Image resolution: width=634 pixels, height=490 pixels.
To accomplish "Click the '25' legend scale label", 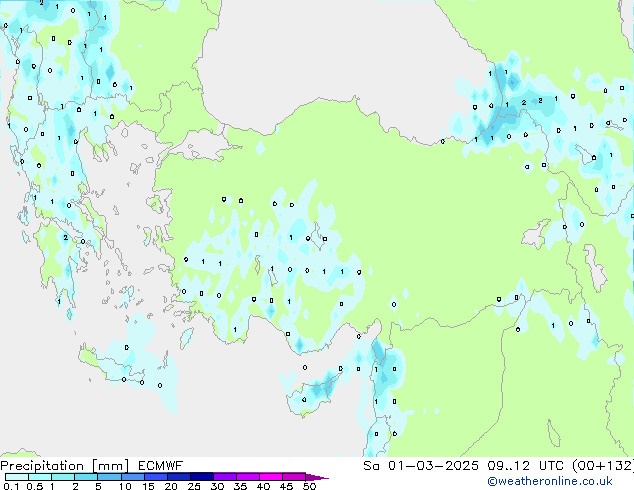I will pyautogui.click(x=194, y=486).
